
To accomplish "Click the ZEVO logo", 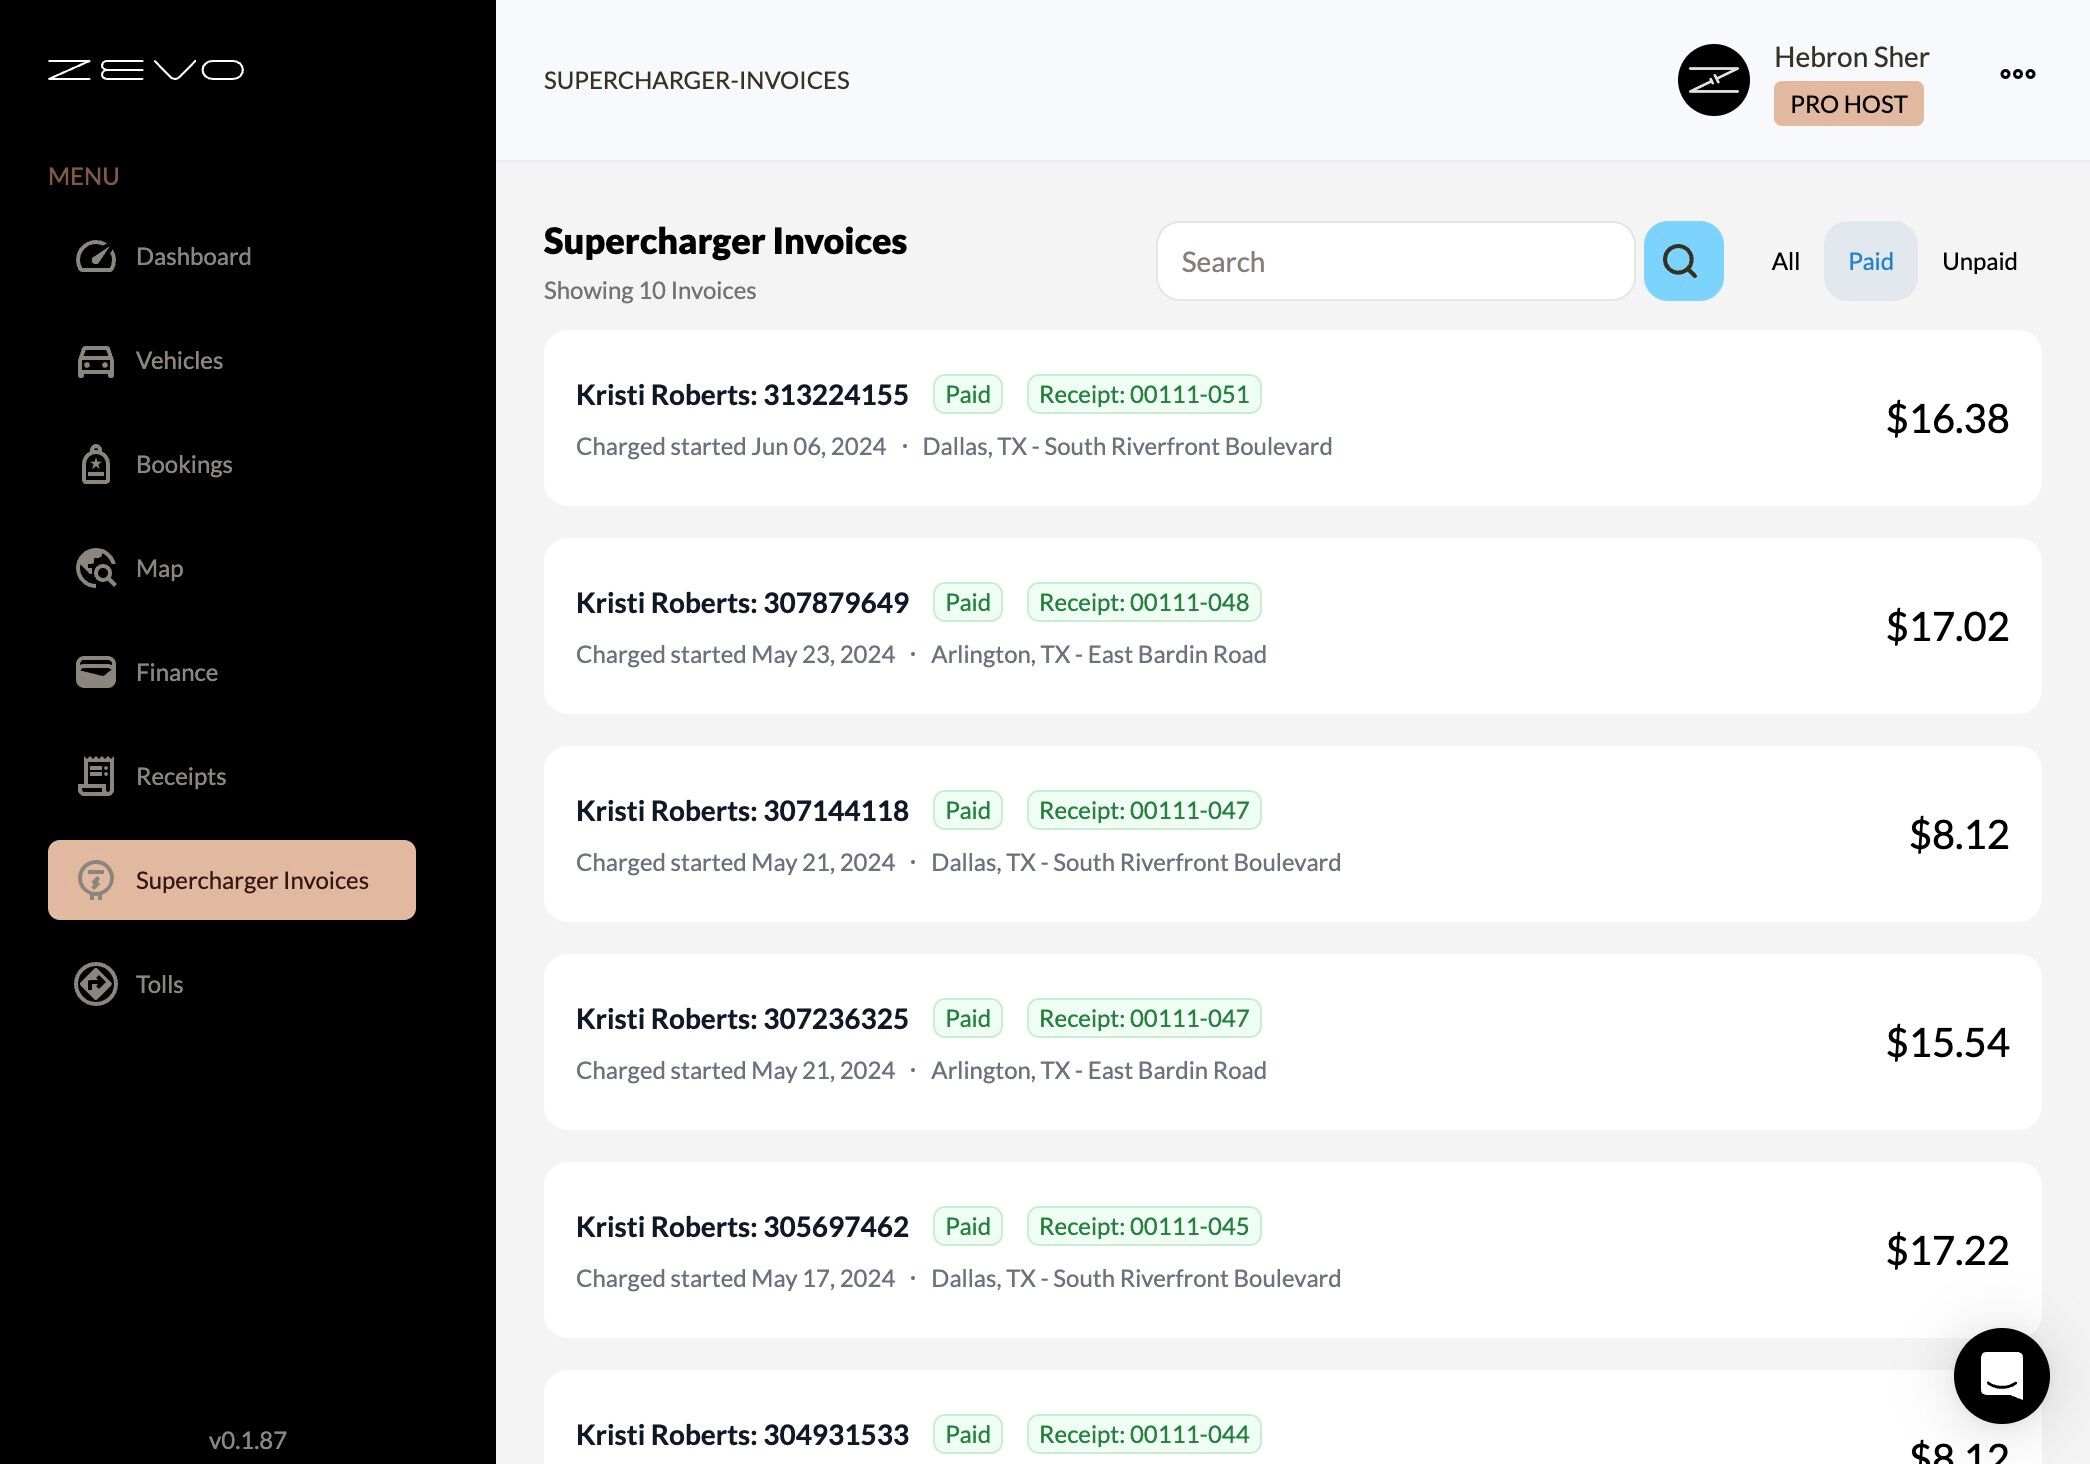I will pyautogui.click(x=146, y=70).
